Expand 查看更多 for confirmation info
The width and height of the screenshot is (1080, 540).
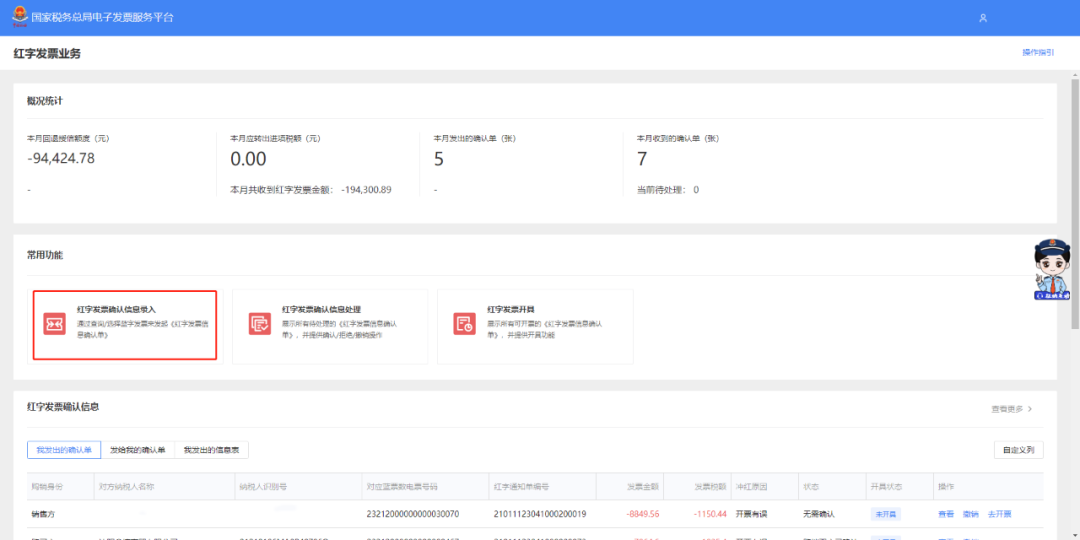(x=1011, y=409)
